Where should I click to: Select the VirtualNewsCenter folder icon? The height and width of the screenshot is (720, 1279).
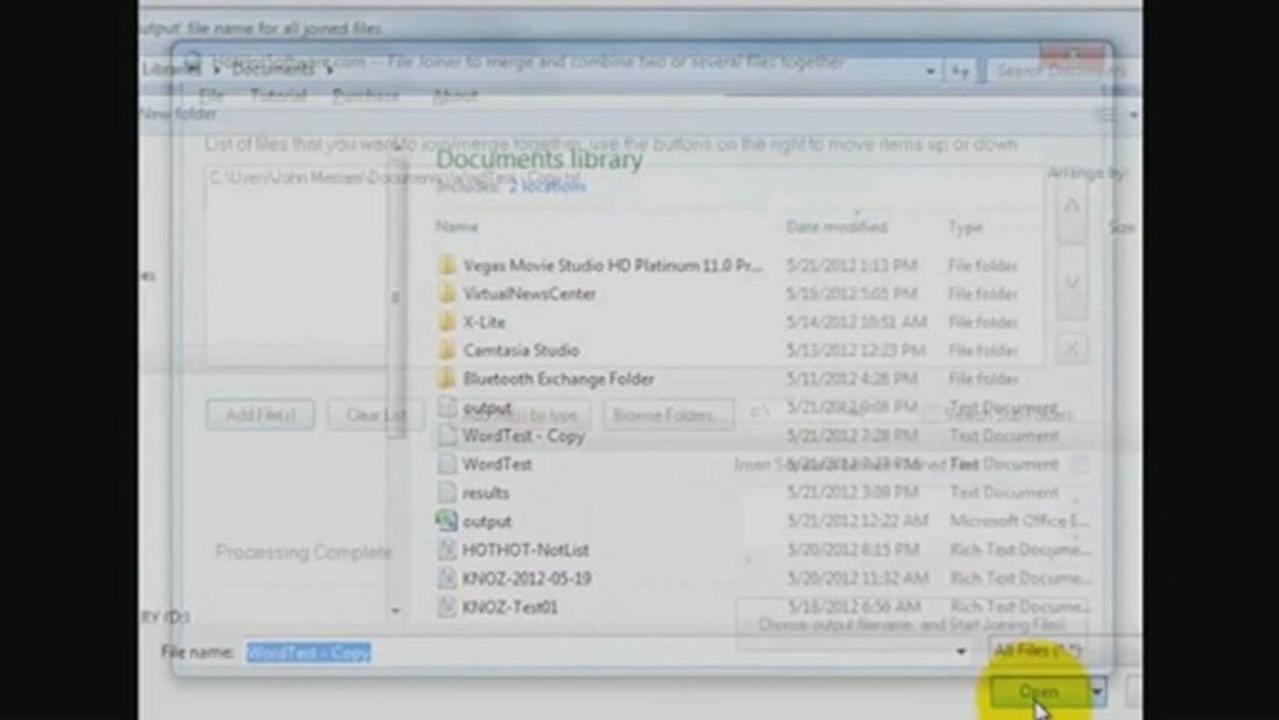pos(447,294)
